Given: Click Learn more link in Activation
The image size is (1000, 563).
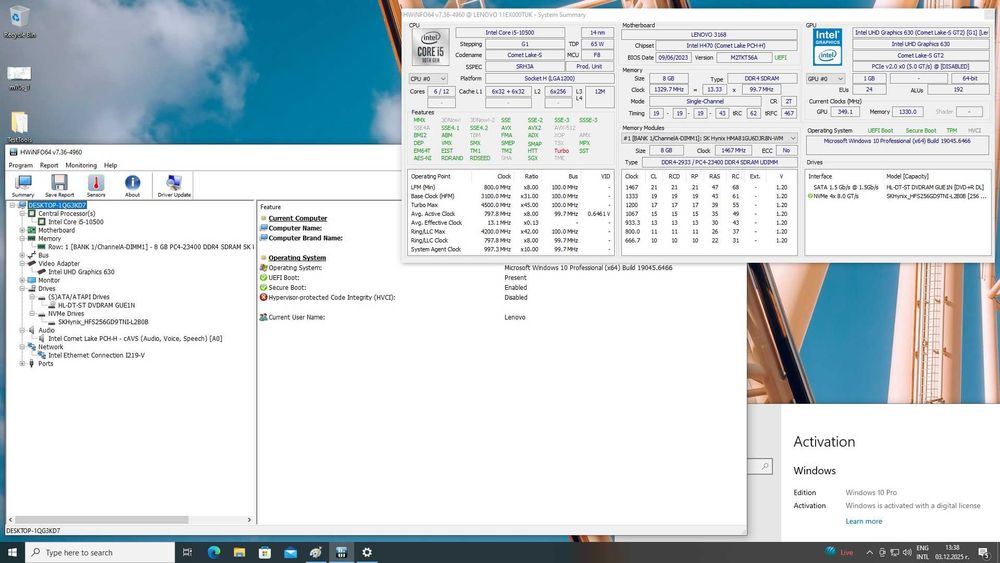Looking at the screenshot, I should (864, 521).
